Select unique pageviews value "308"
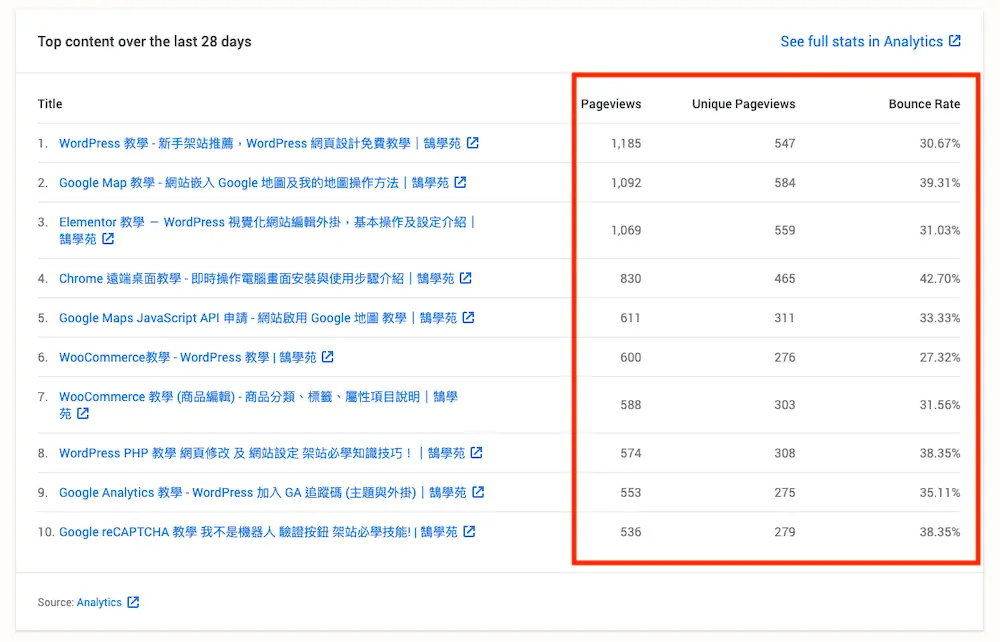The width and height of the screenshot is (1000, 642). (x=785, y=453)
